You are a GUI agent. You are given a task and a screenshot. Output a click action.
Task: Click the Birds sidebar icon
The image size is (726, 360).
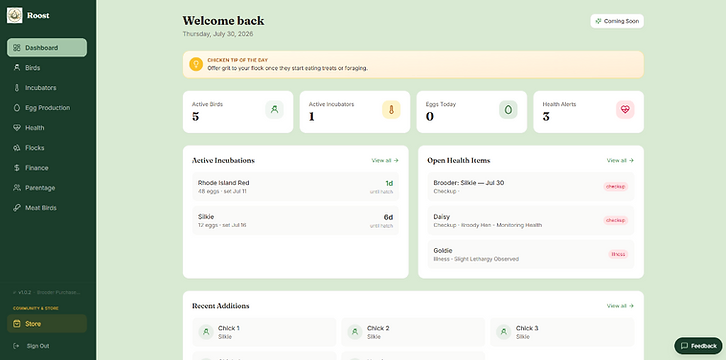pos(17,68)
